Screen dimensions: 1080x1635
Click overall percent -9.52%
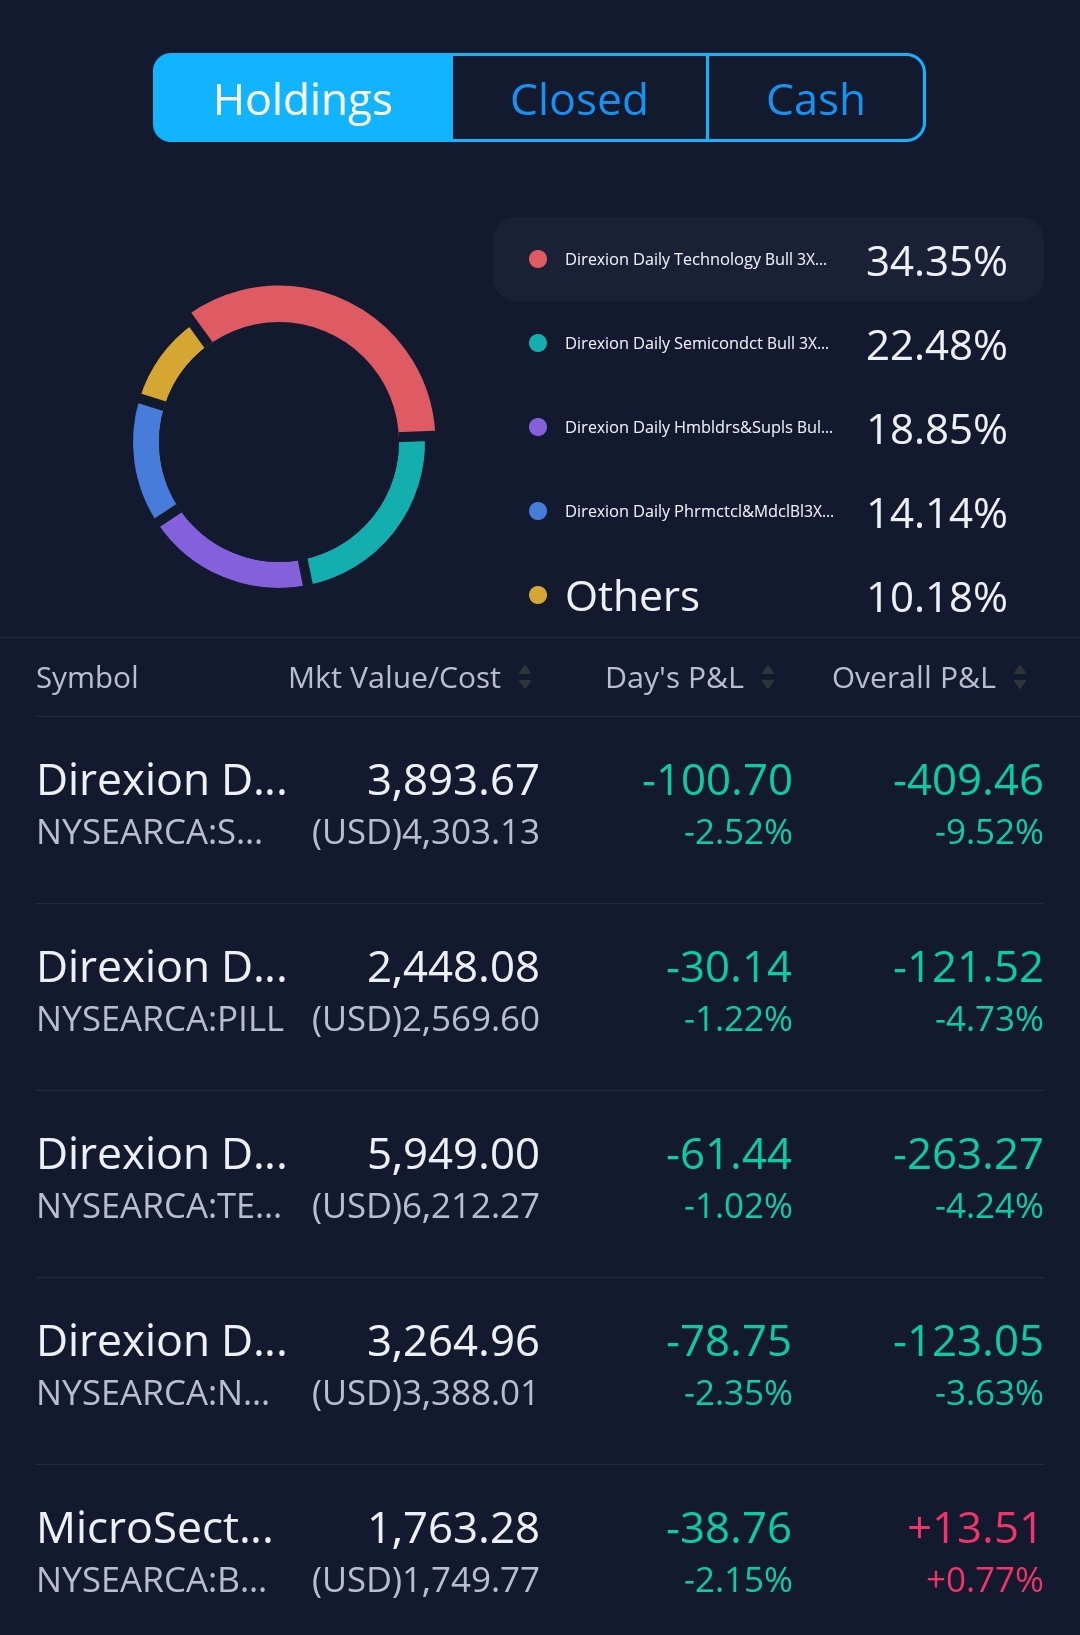[x=989, y=832]
